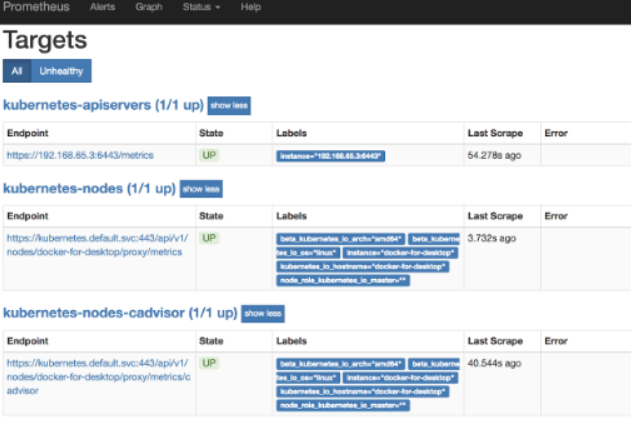The image size is (631, 422).
Task: Select the All targets filter
Action: click(17, 71)
